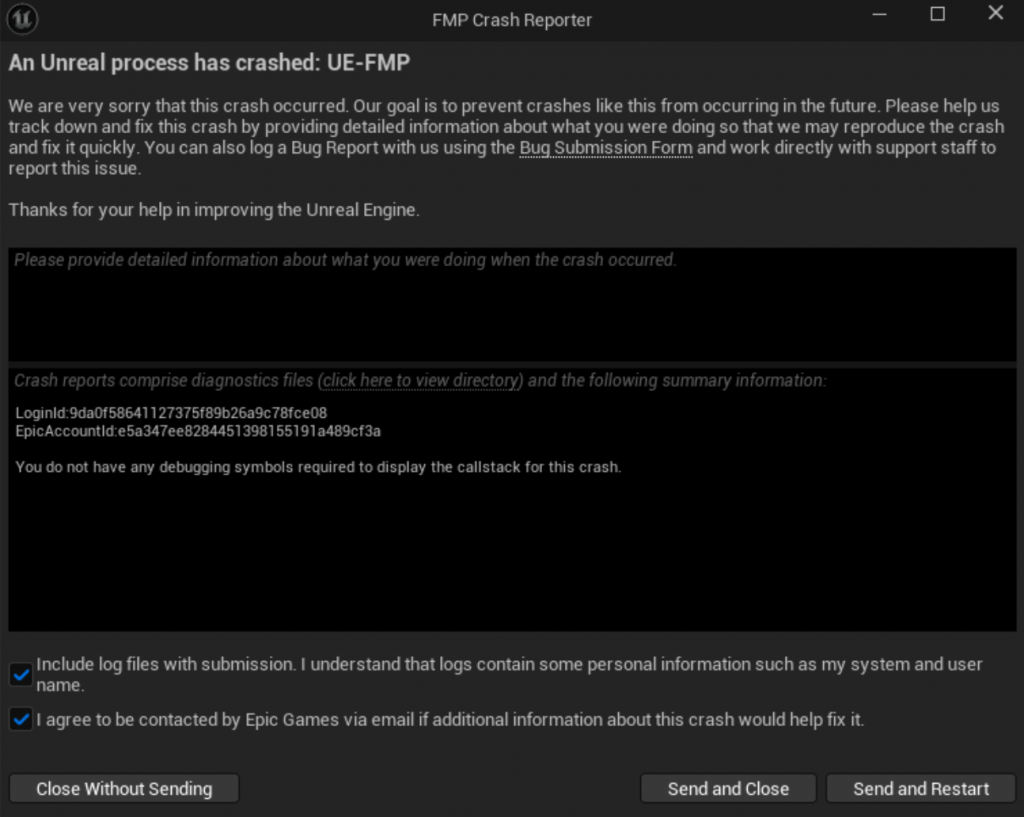Hit the Send and Restart button
1024x817 pixels.
[921, 789]
